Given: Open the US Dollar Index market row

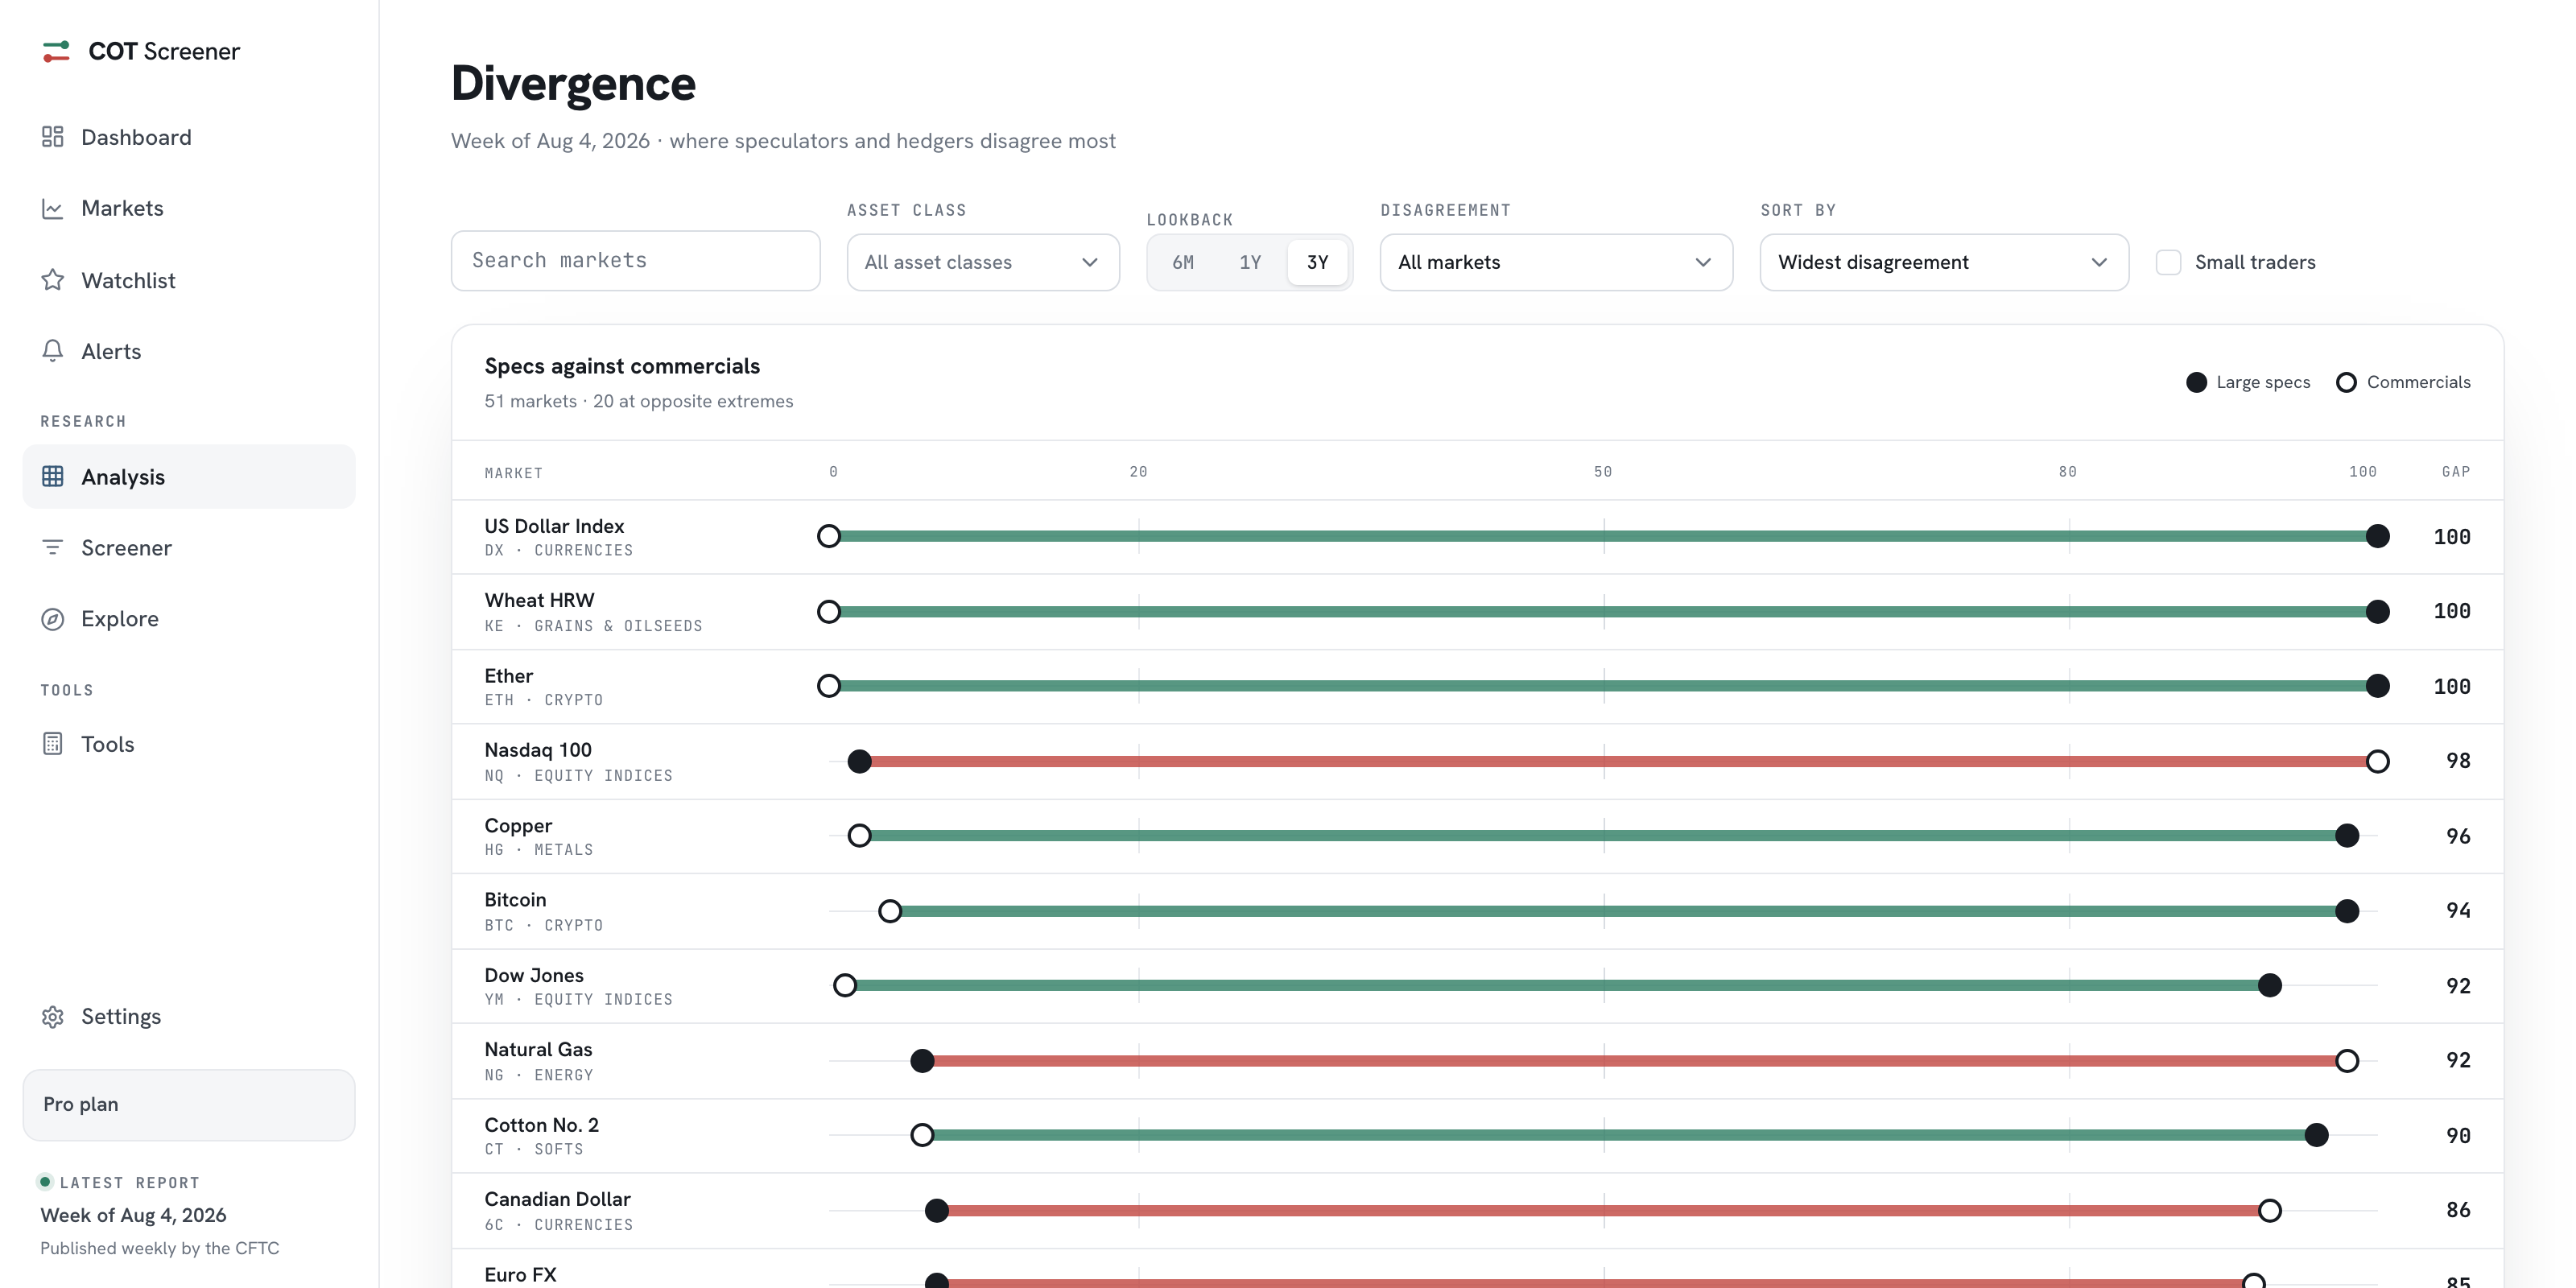Looking at the screenshot, I should click(x=1477, y=537).
